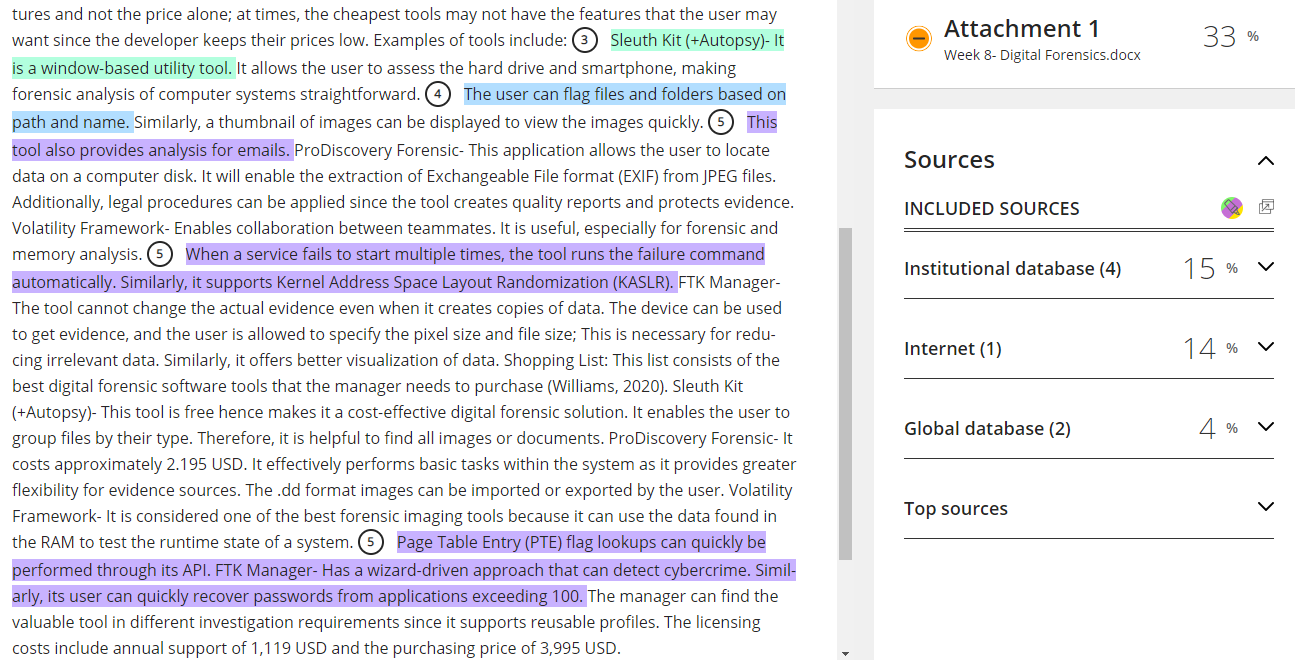
Task: Click the 4 % Global database score
Action: click(x=1218, y=428)
